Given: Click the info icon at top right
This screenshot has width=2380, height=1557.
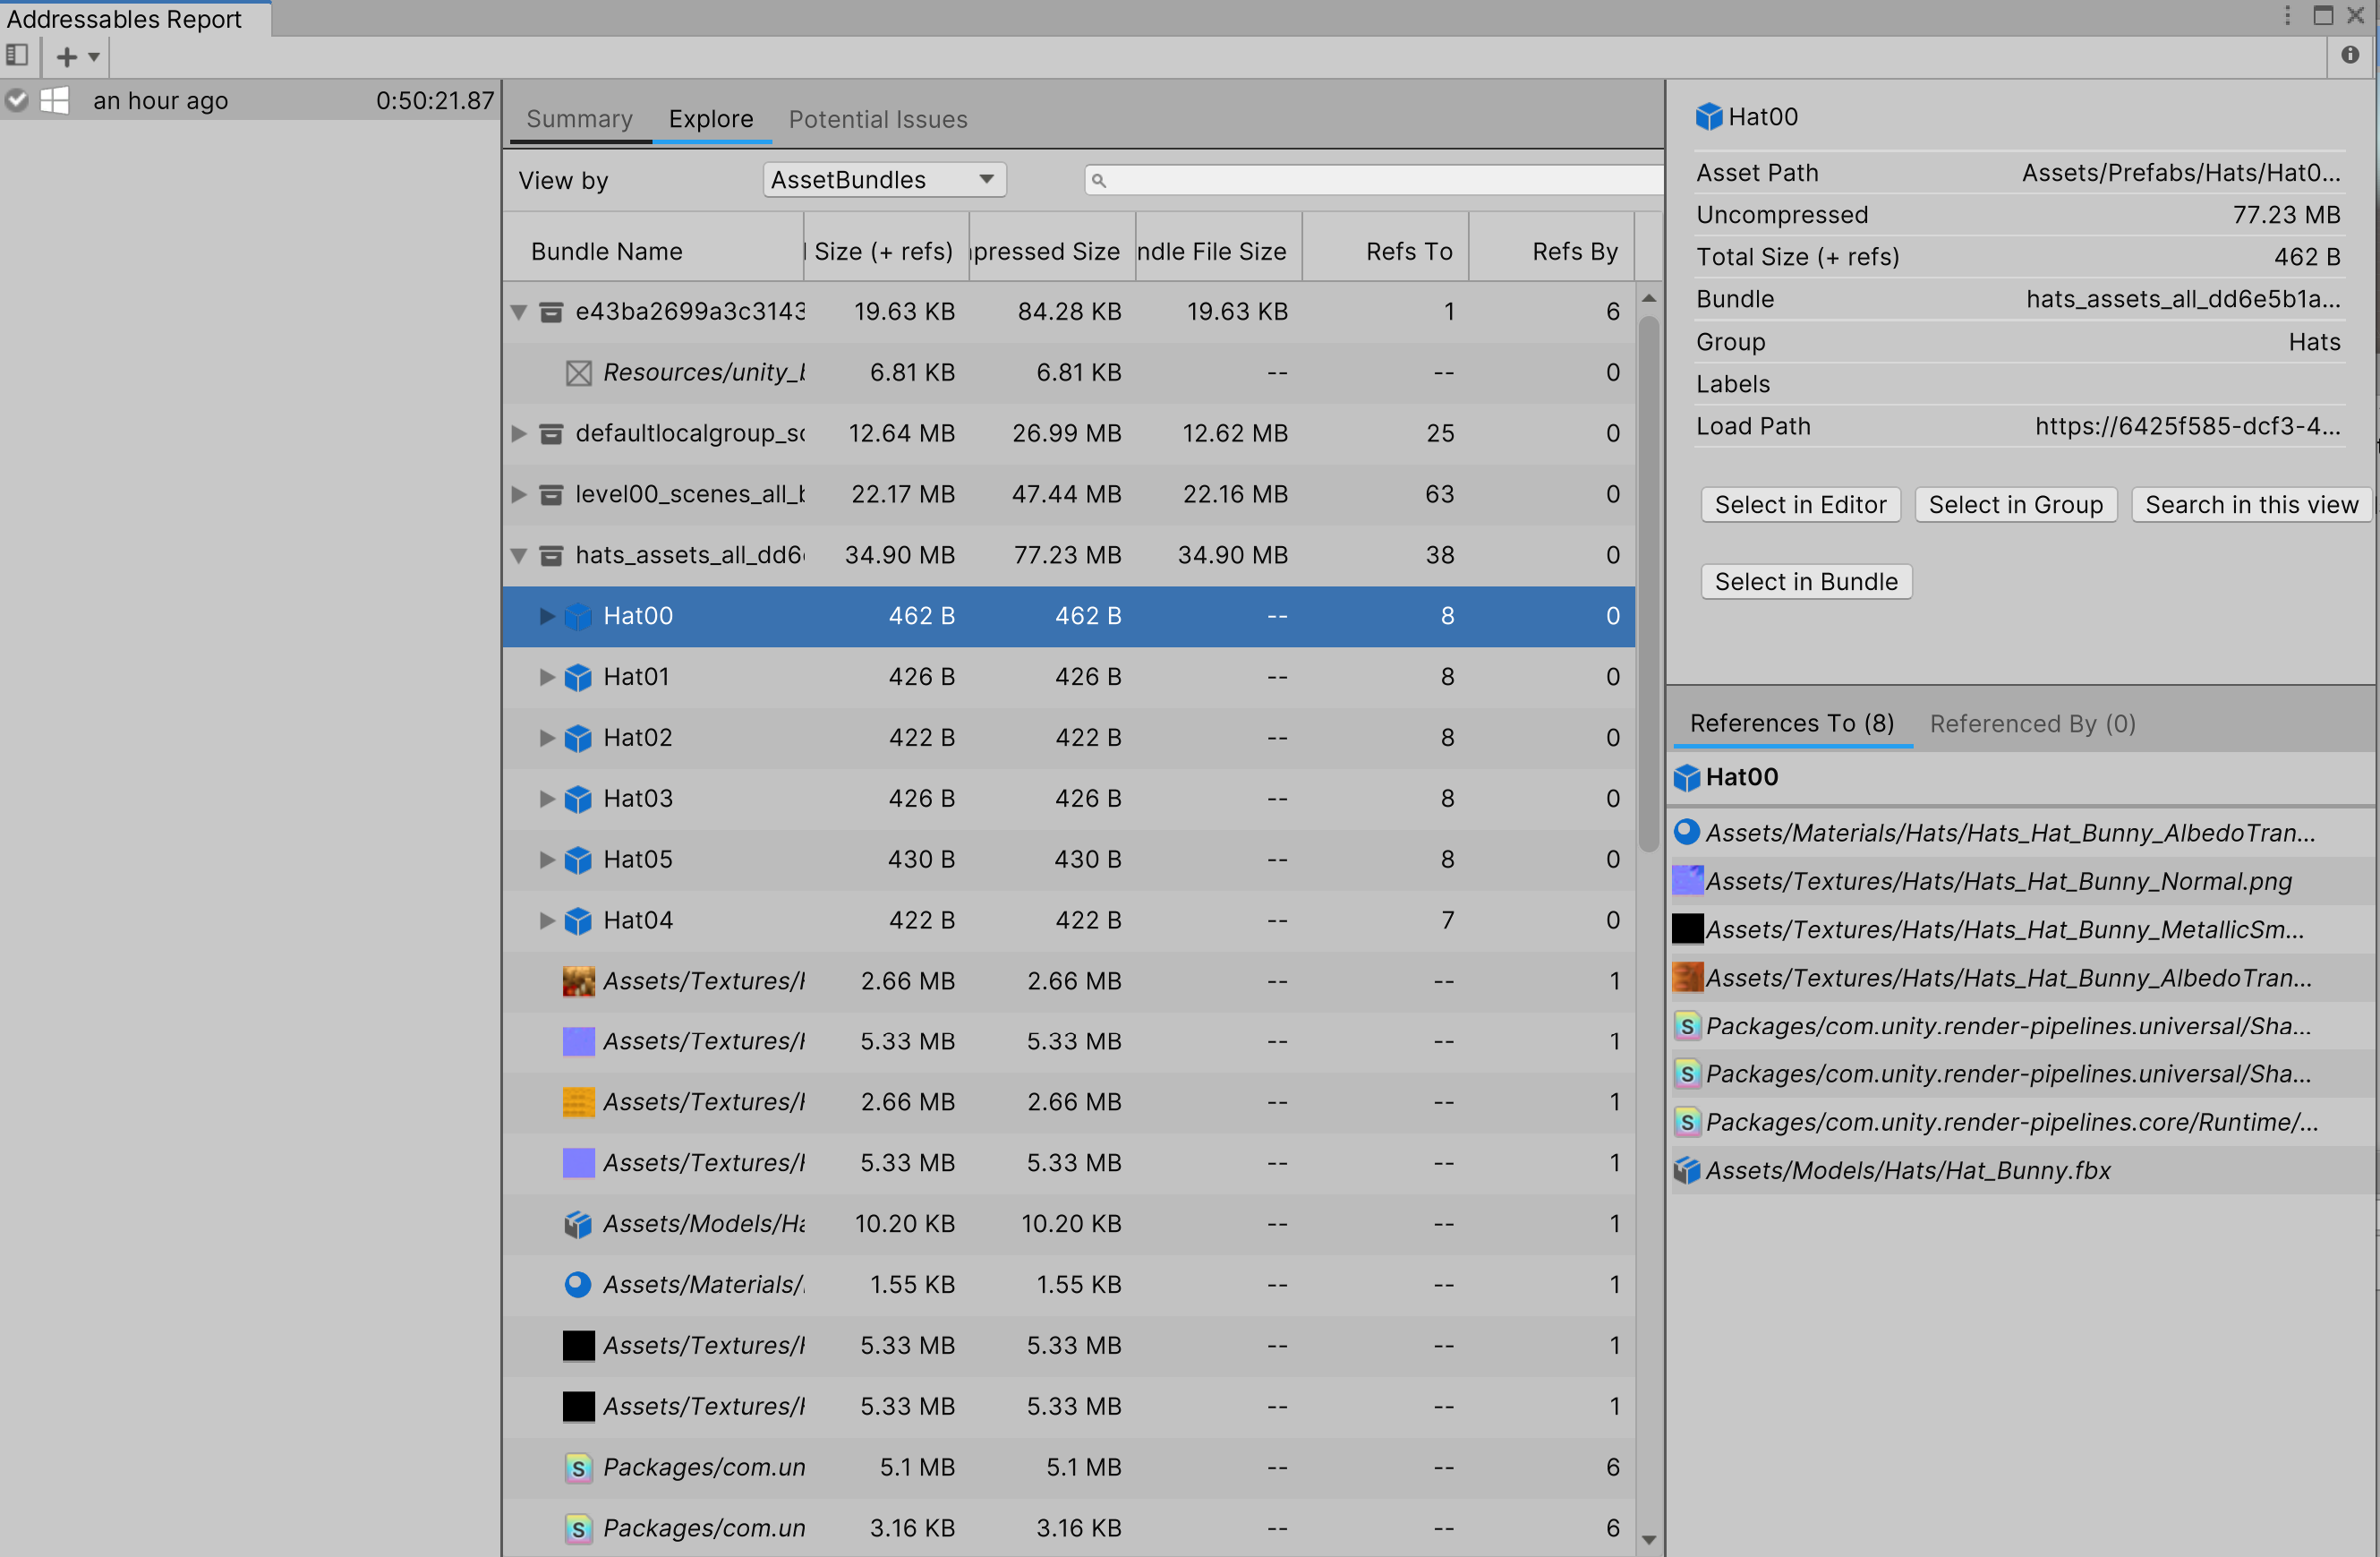Looking at the screenshot, I should [2350, 56].
